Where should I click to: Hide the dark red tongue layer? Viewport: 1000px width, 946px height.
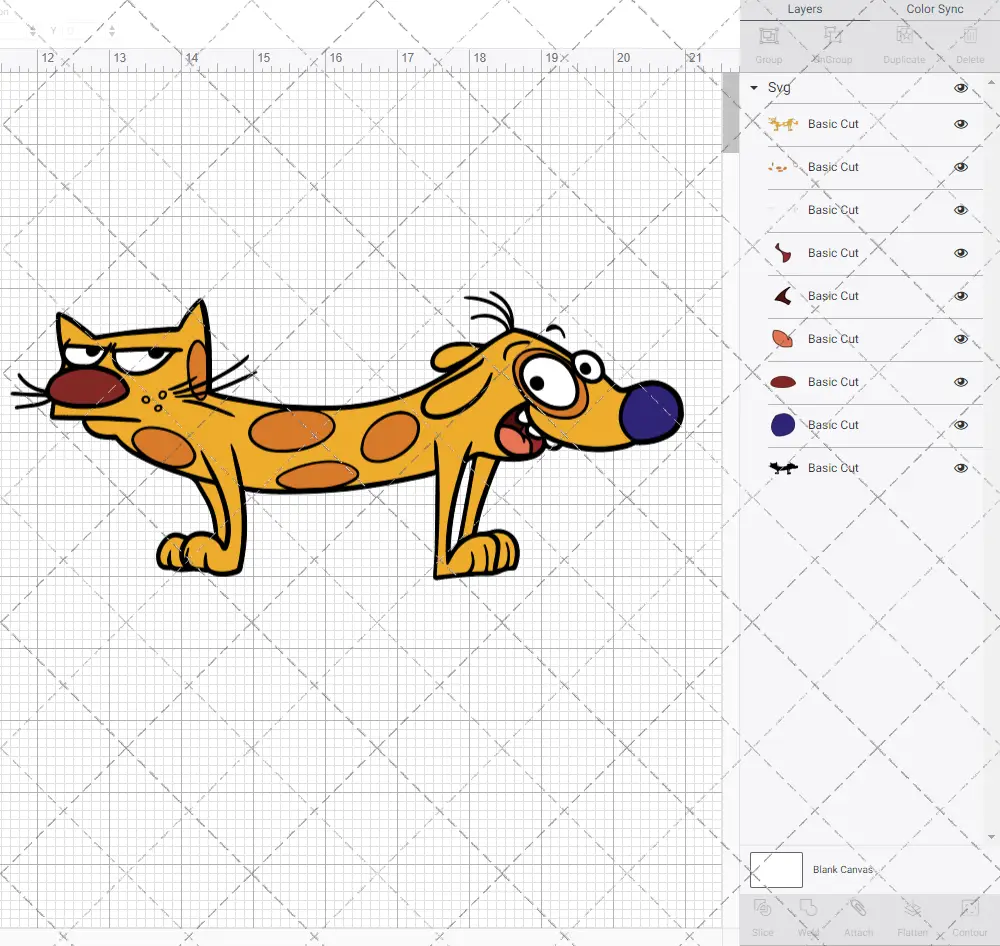[x=960, y=253]
